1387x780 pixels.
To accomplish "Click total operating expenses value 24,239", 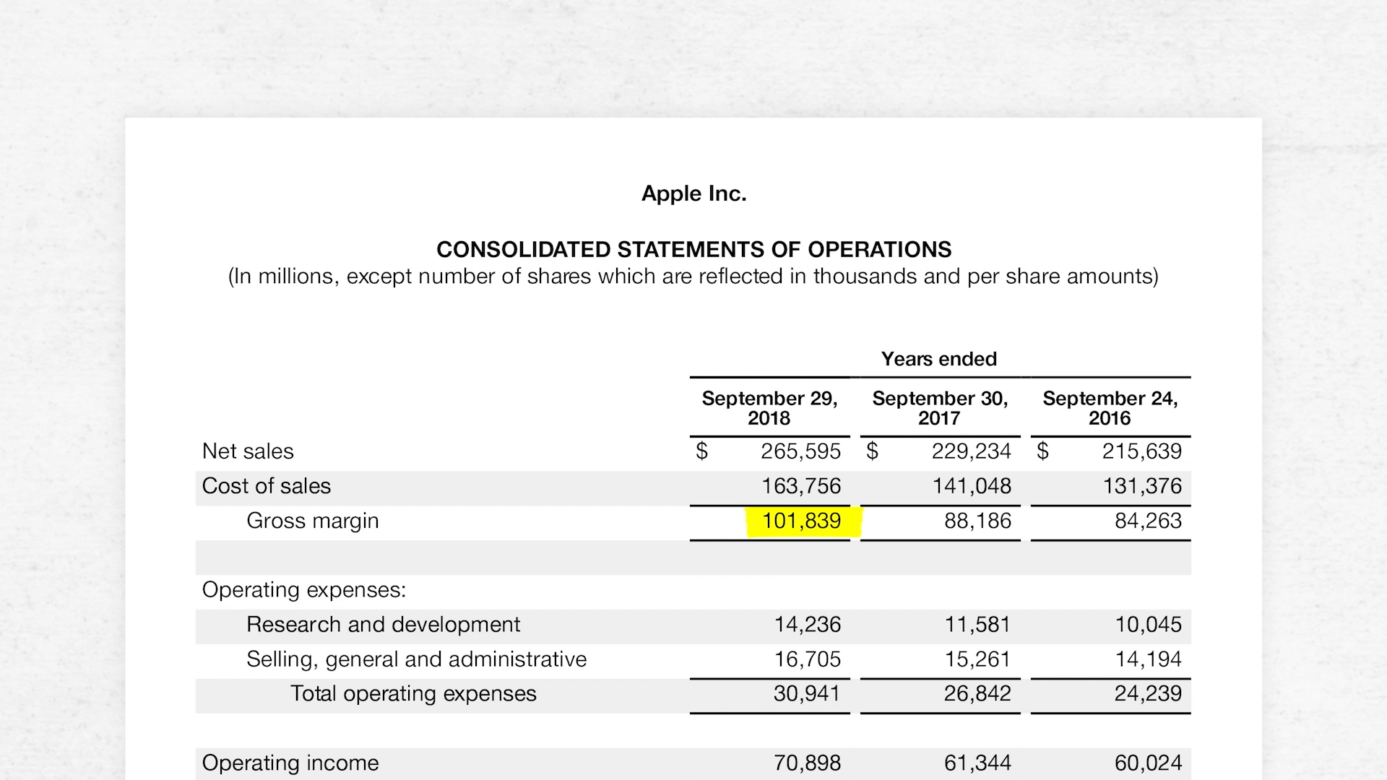I will (1148, 694).
